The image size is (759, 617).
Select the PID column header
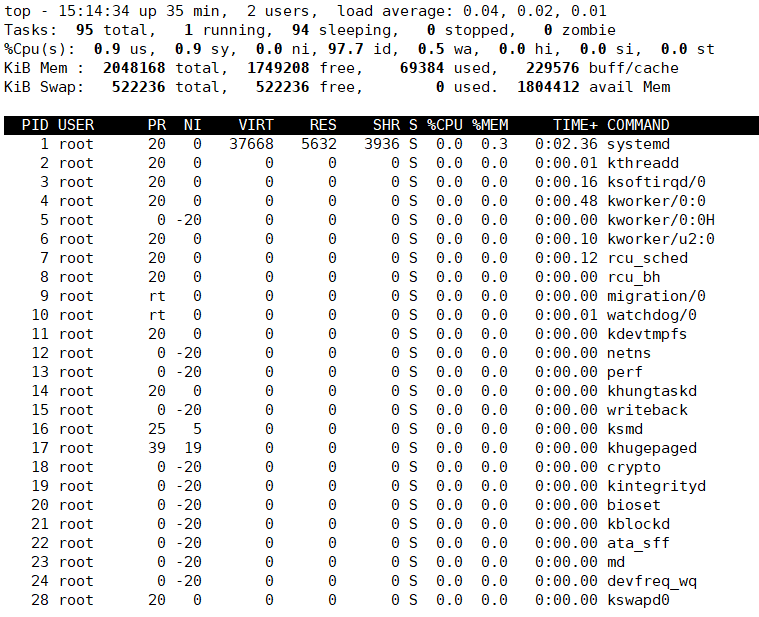[35, 125]
